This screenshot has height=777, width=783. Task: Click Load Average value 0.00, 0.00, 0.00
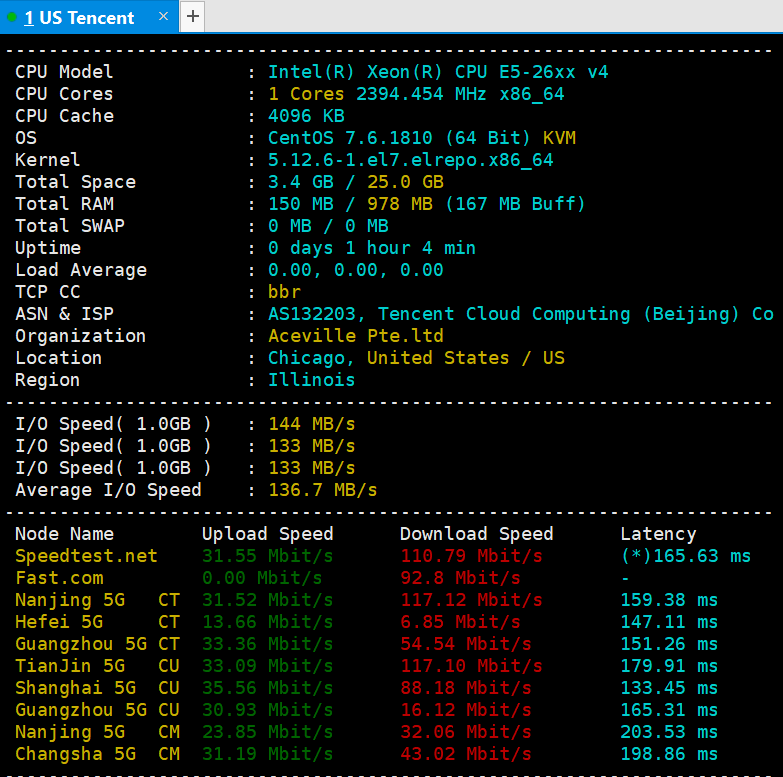[x=356, y=270]
